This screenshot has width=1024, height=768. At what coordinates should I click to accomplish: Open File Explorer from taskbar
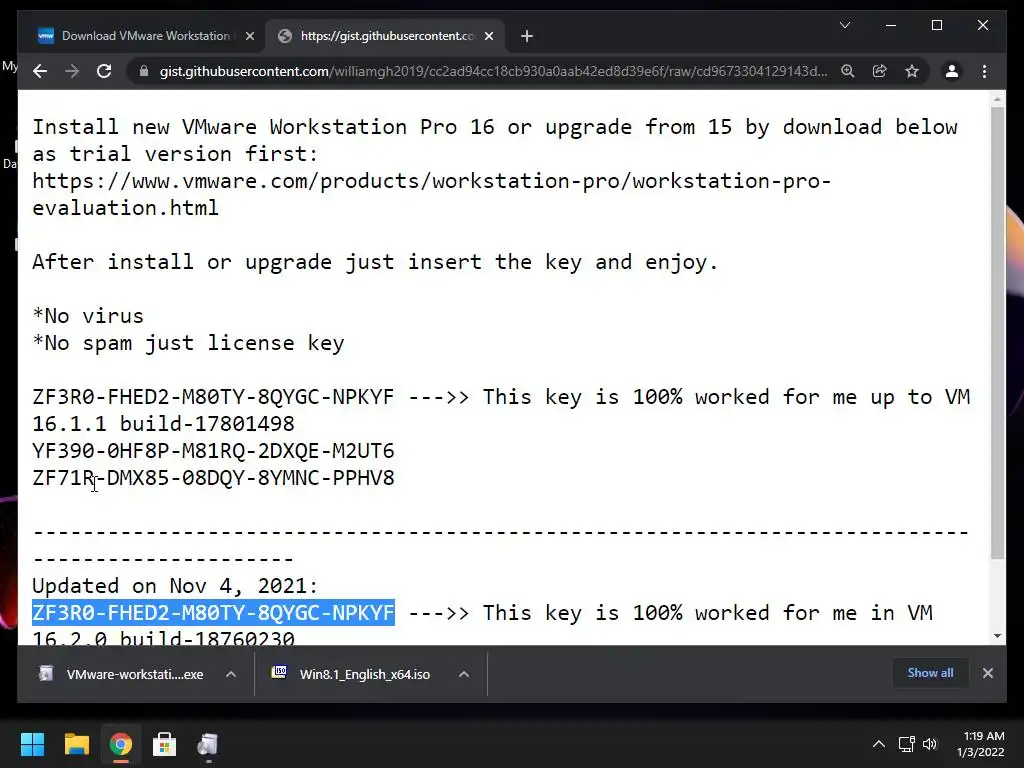coord(76,744)
